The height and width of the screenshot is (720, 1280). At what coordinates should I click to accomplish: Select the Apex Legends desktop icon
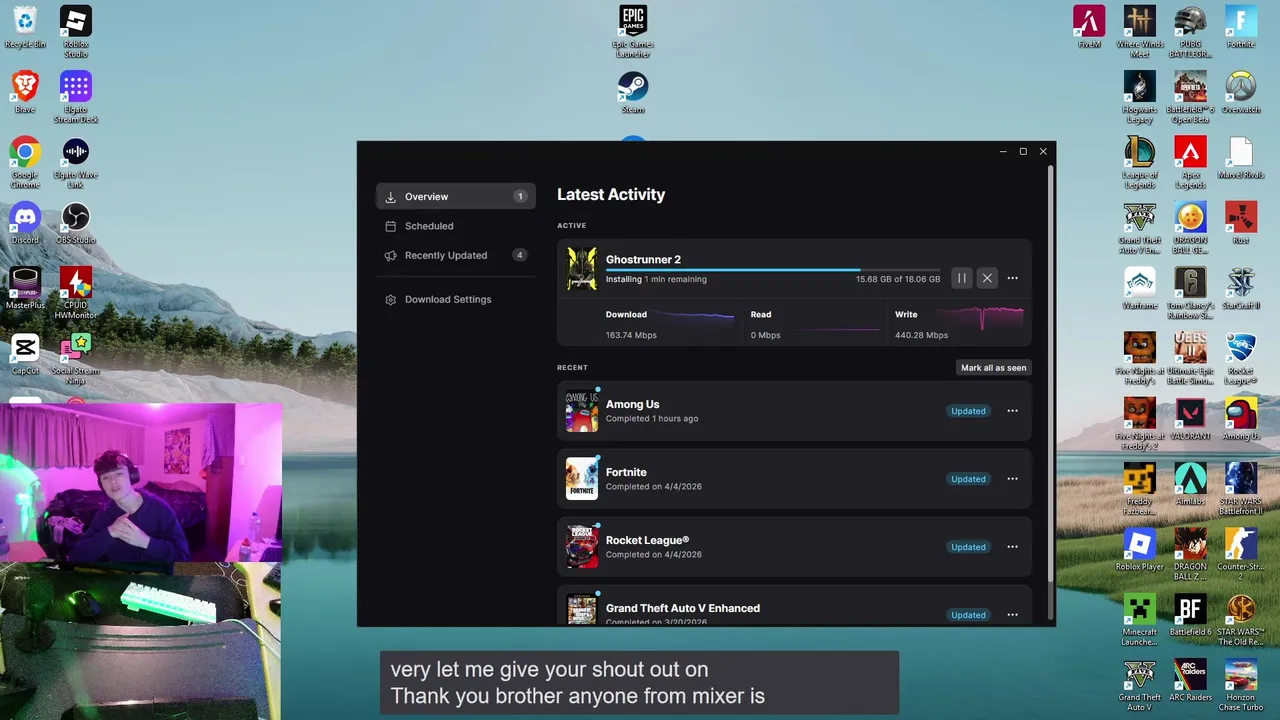(1190, 162)
